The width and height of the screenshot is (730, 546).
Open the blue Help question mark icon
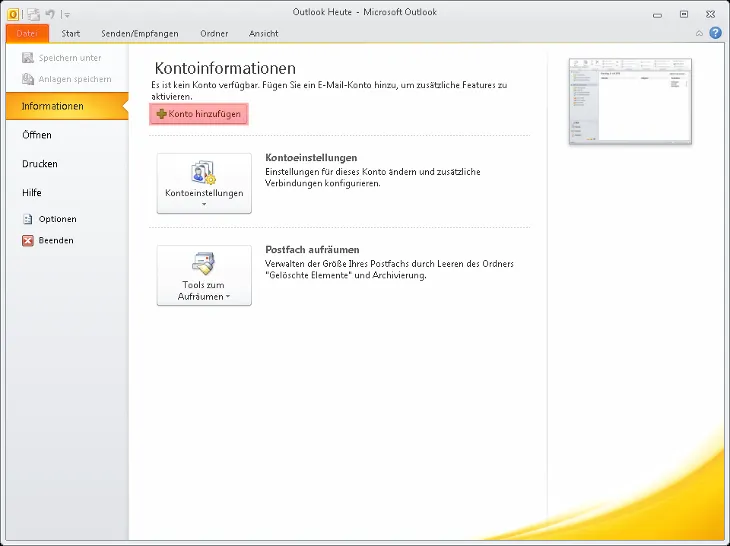pos(716,33)
